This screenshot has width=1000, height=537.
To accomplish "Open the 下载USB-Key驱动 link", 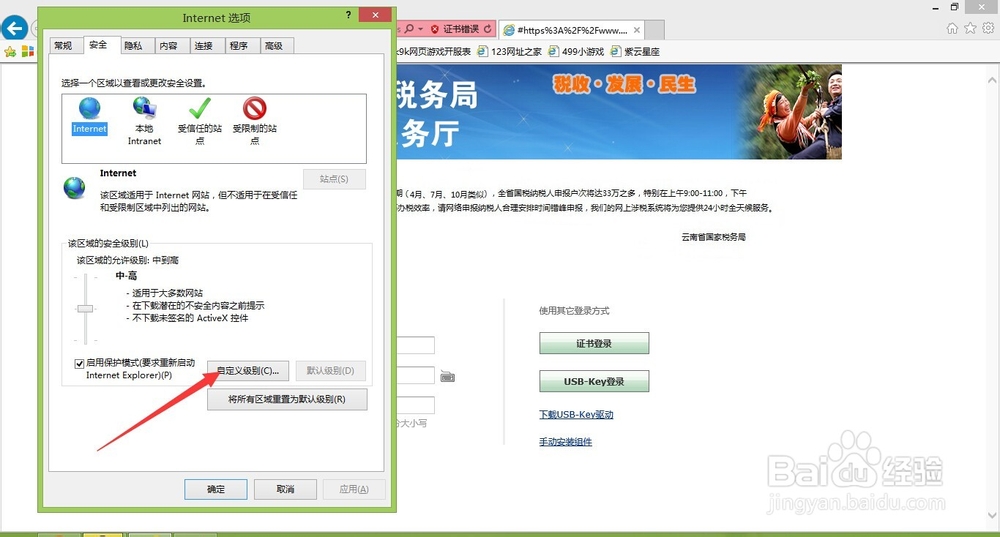I will [x=577, y=415].
